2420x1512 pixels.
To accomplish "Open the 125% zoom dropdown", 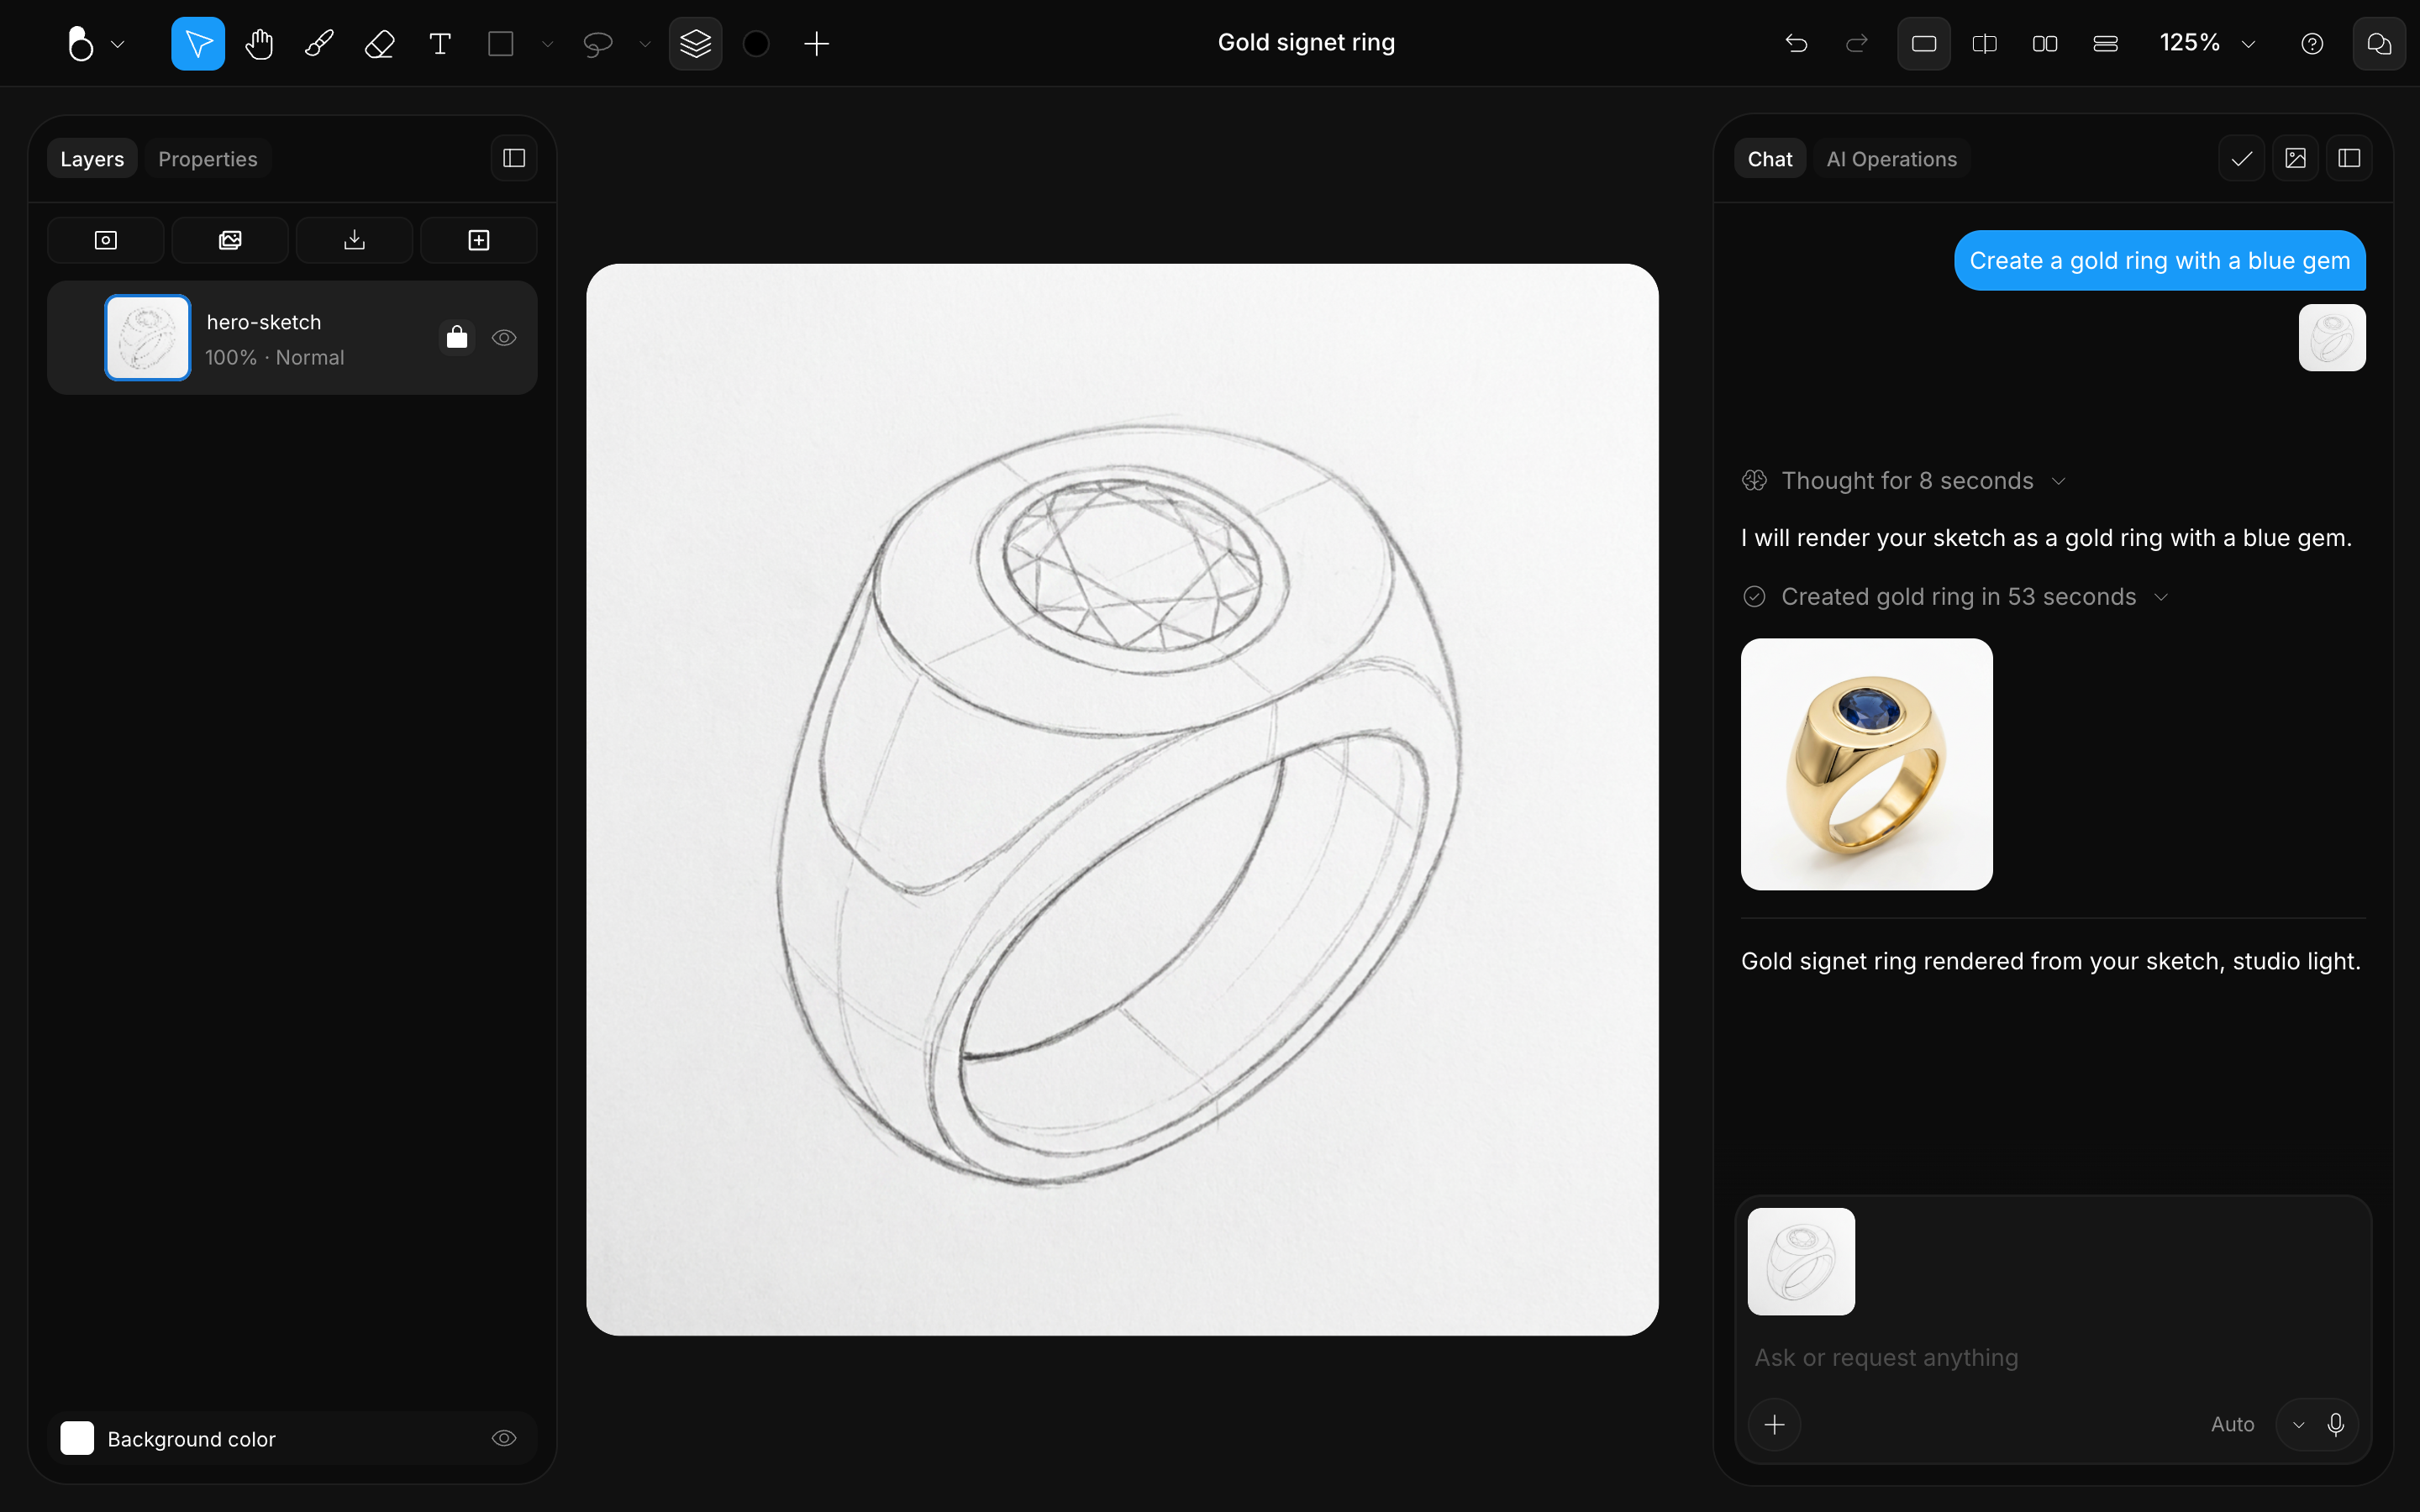I will click(x=2207, y=43).
